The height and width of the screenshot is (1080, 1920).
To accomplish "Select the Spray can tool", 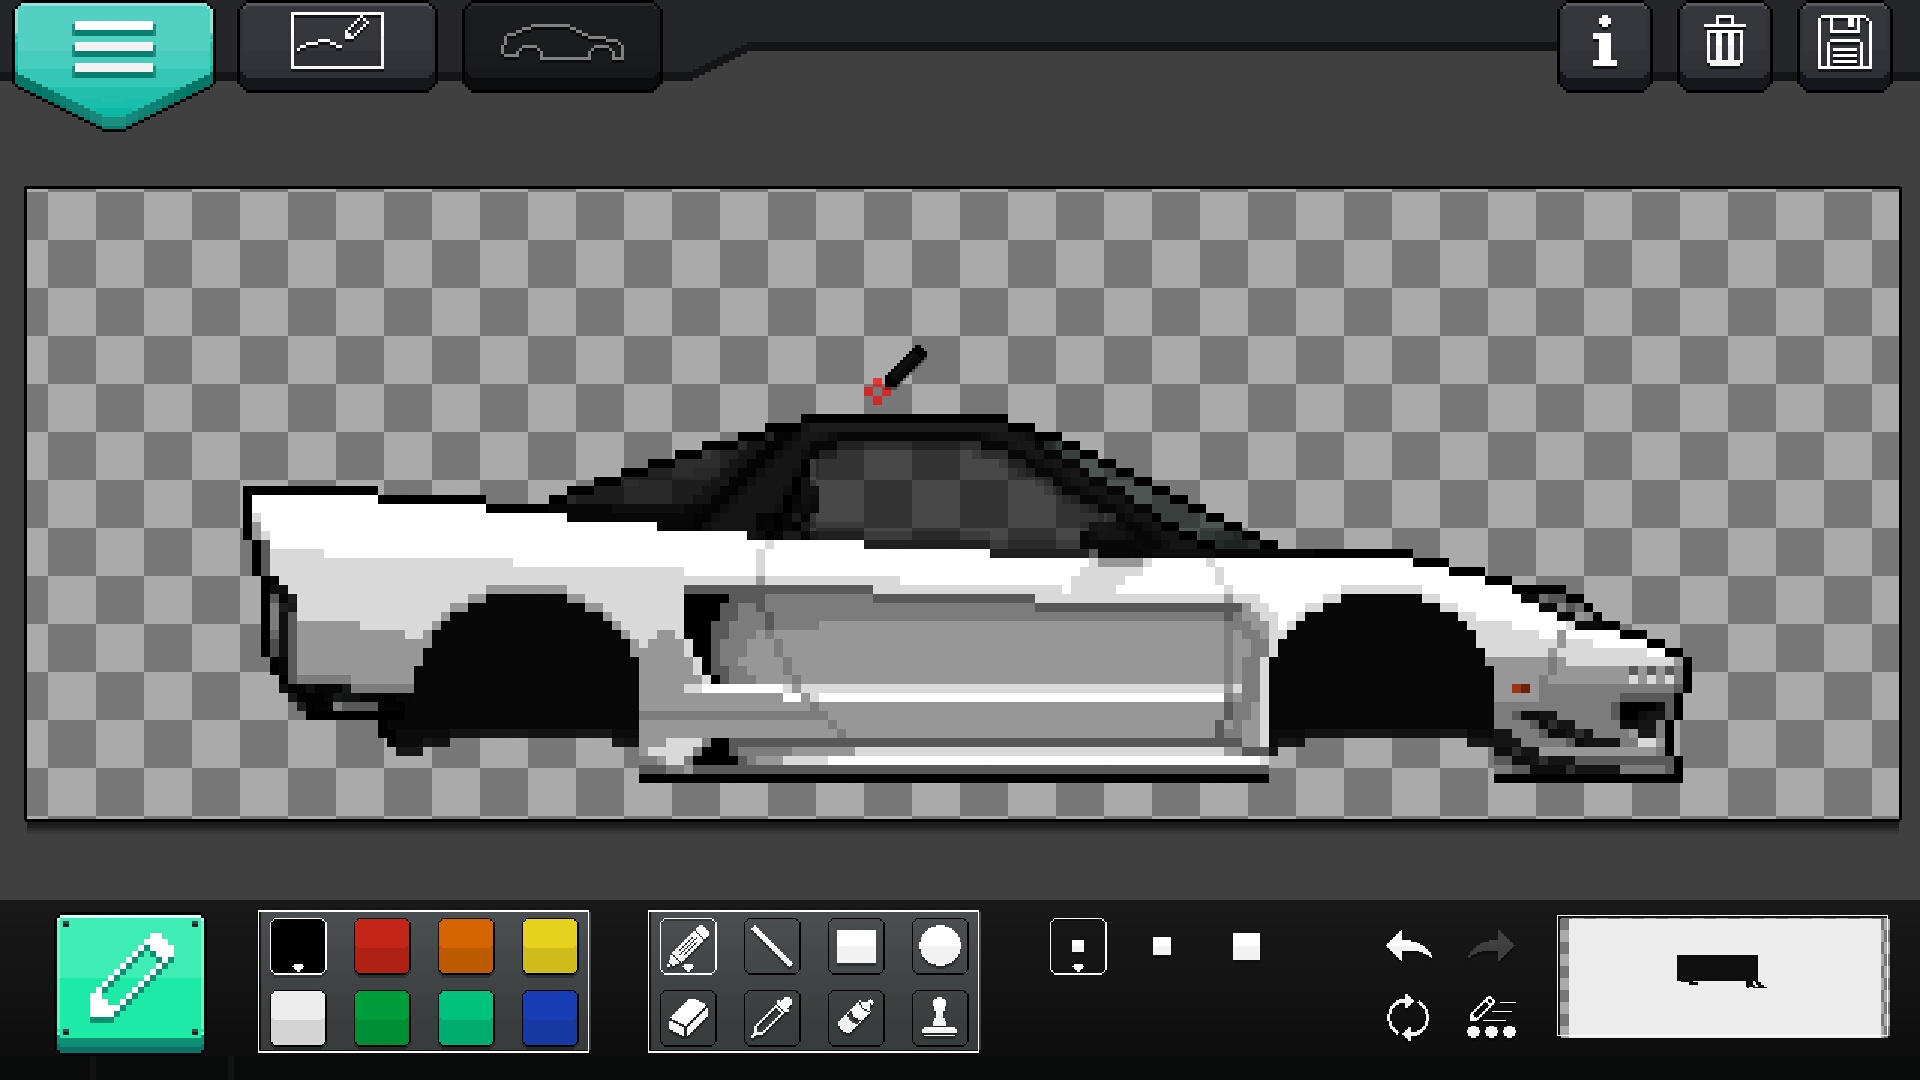I will click(x=856, y=1018).
